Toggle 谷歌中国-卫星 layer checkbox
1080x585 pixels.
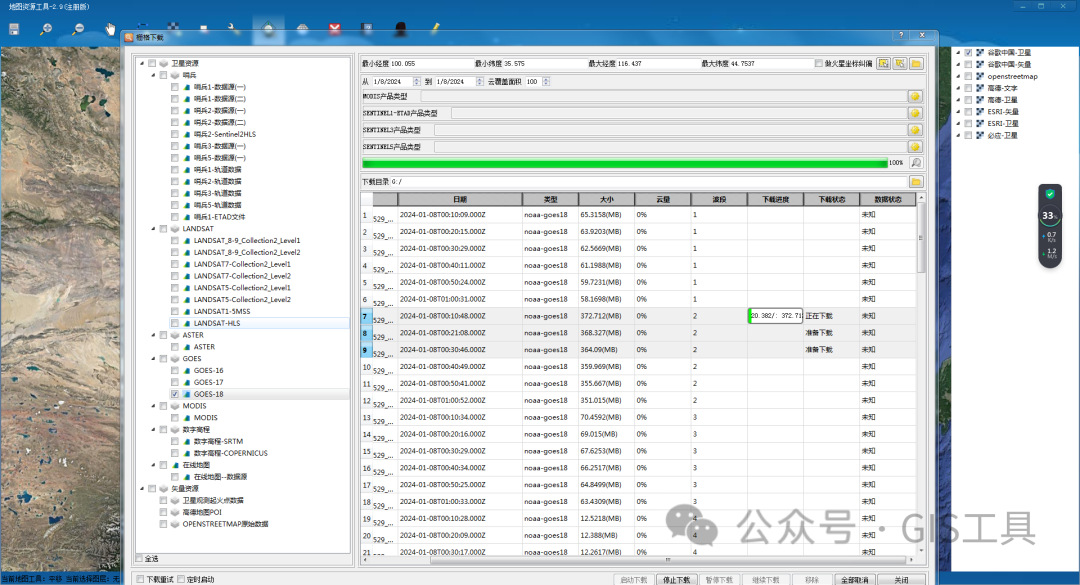coord(968,53)
